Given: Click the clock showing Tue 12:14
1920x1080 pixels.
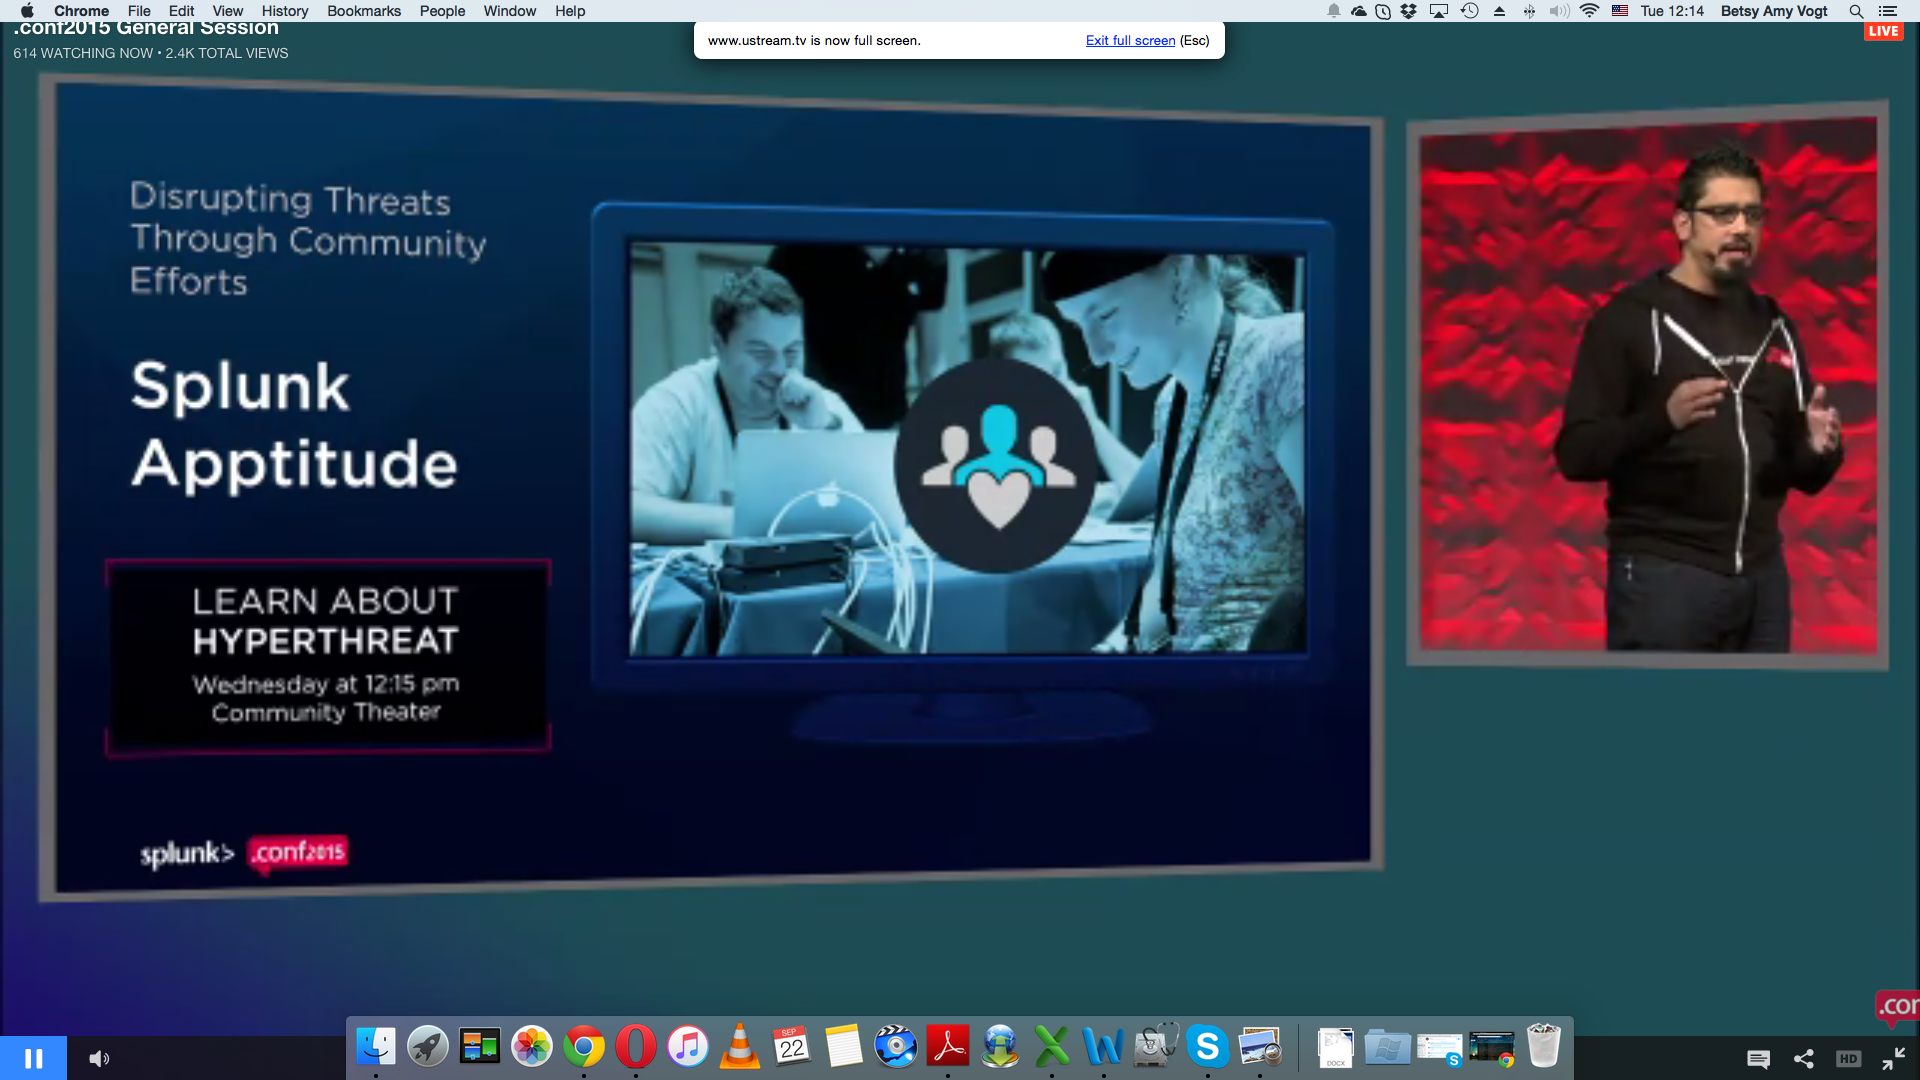Looking at the screenshot, I should [x=1672, y=11].
